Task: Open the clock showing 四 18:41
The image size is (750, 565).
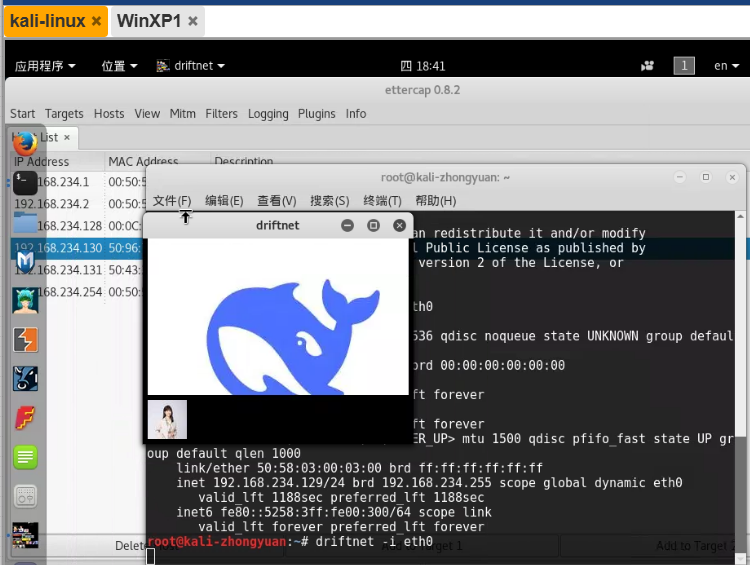Action: [x=423, y=66]
